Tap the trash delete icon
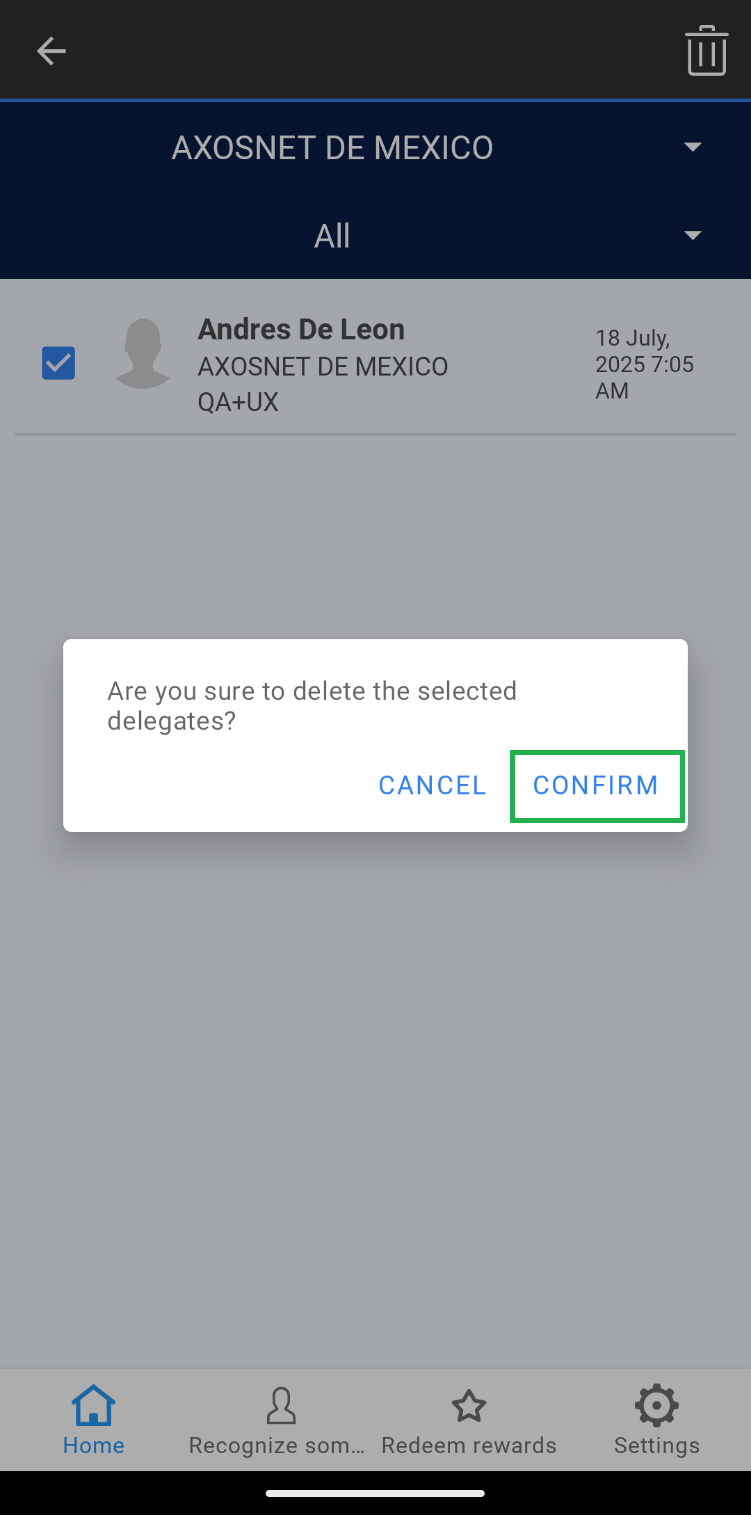This screenshot has width=751, height=1515. 706,51
